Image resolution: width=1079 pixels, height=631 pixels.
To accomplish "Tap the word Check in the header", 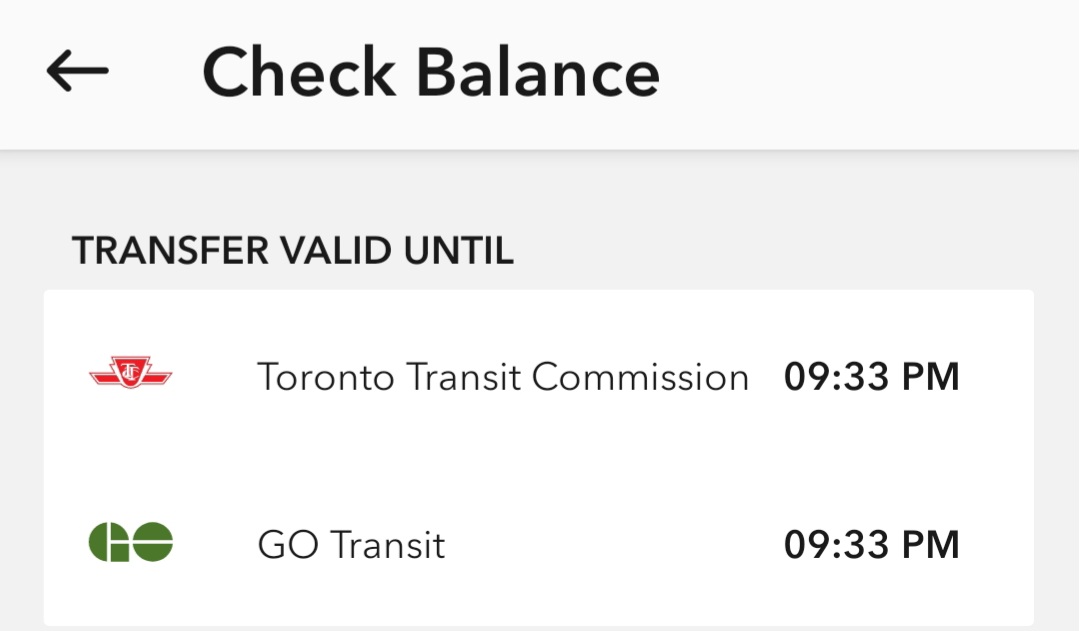I will [299, 72].
